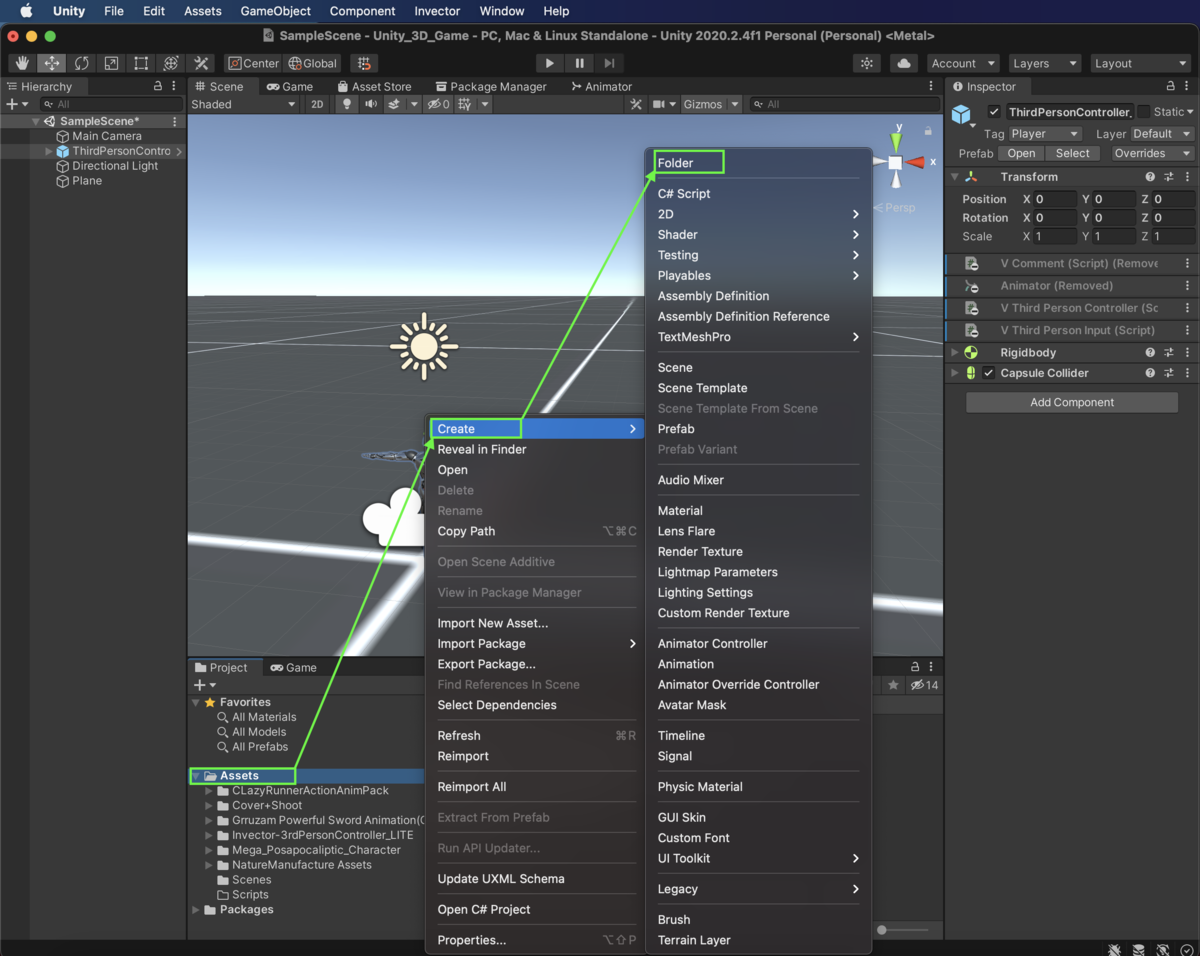Switch to the Animator tab
The height and width of the screenshot is (956, 1200).
(601, 86)
